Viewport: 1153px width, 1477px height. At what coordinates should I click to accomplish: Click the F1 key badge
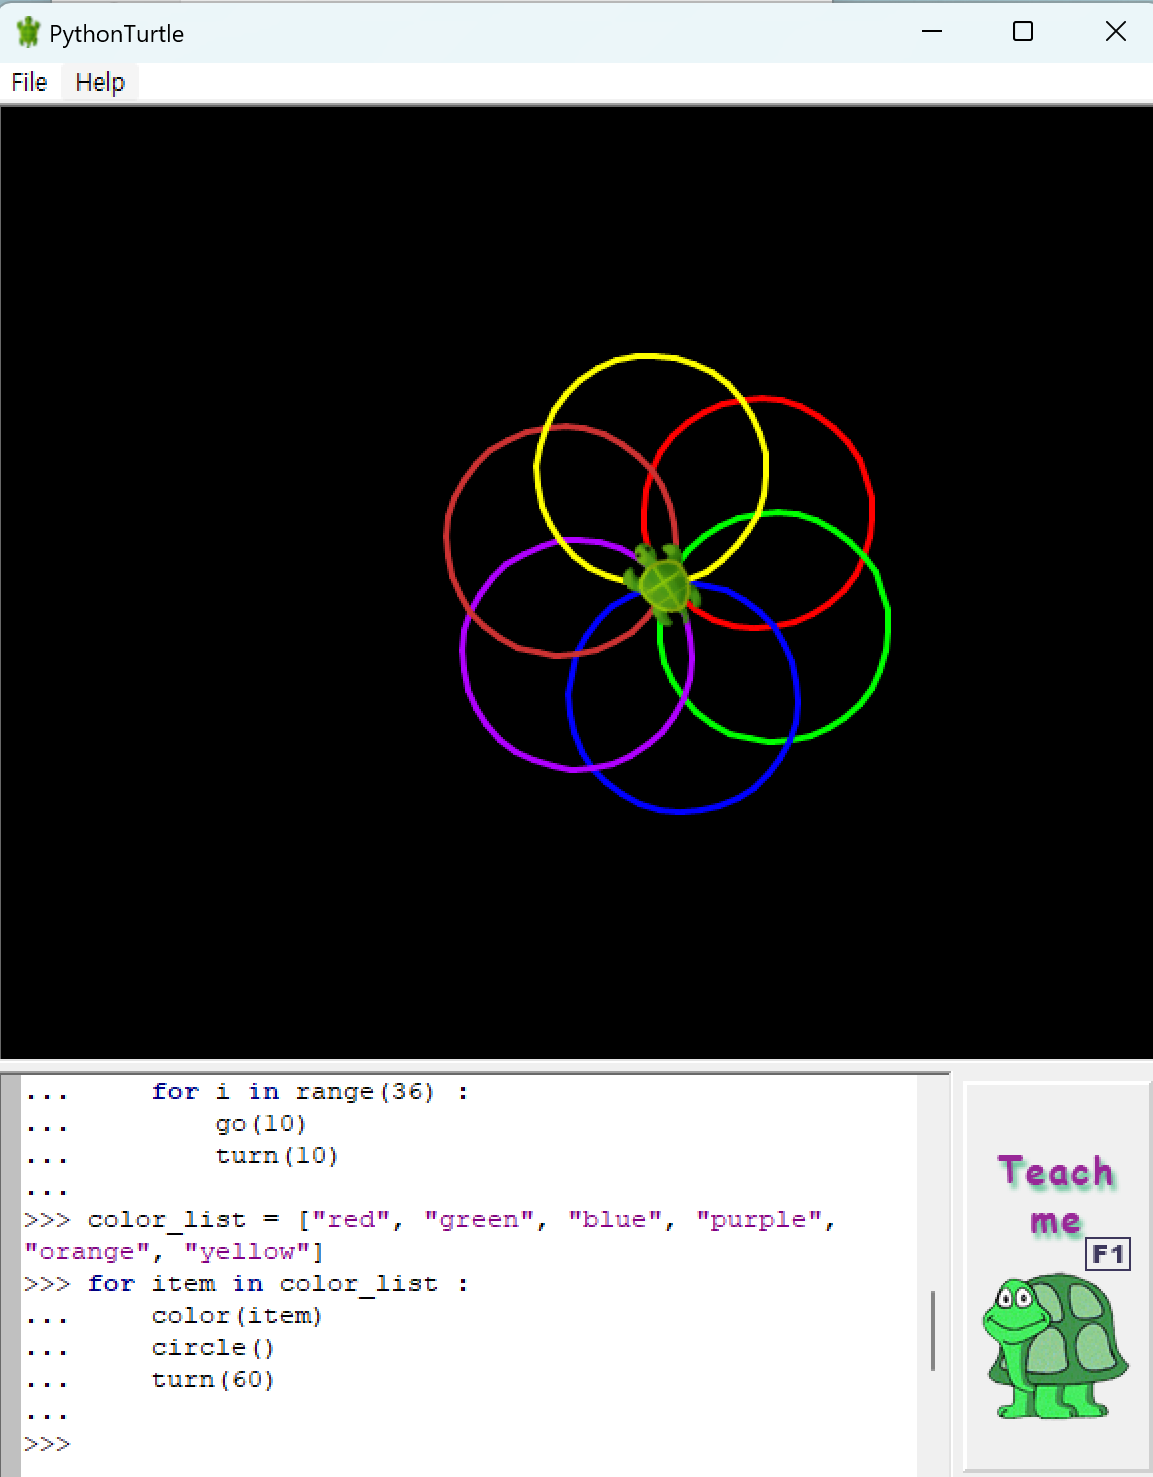[x=1108, y=1254]
